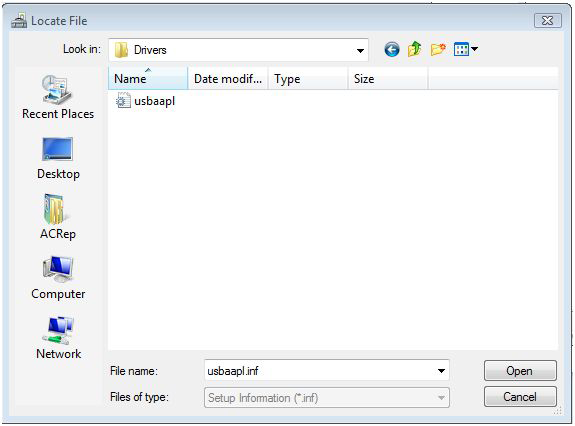575x426 pixels.
Task: Open the ACRep user folder
Action: click(58, 217)
